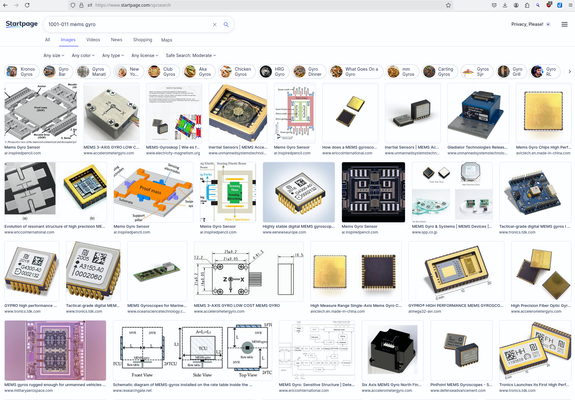This screenshot has height=400, width=575.
Task: Open the orange Proof mass diagram thumbnail
Action: [153, 192]
